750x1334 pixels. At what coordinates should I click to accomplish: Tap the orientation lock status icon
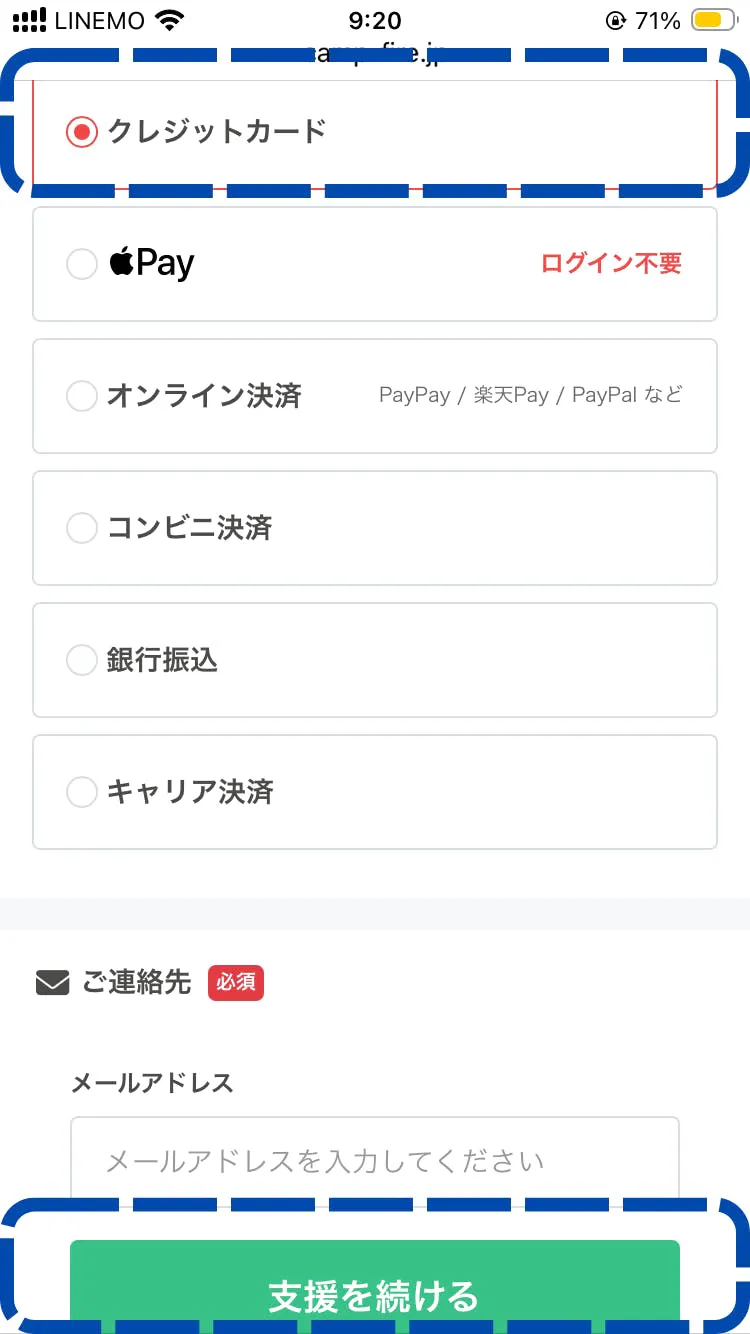point(614,21)
